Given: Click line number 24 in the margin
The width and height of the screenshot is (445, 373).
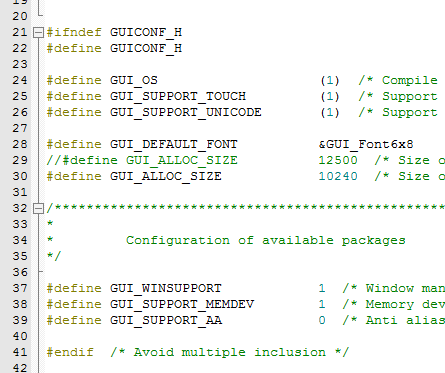Looking at the screenshot, I should [20, 80].
